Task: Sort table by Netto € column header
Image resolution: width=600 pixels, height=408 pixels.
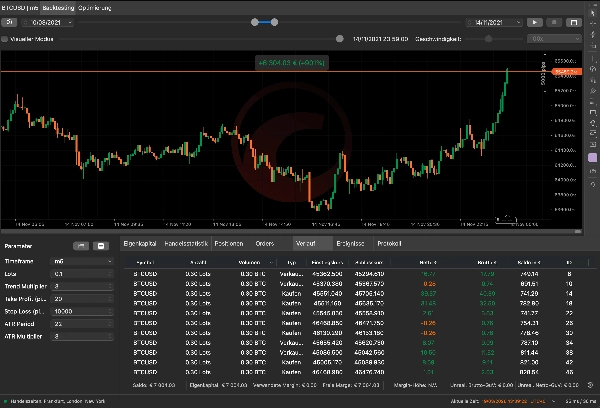Action: click(x=428, y=262)
